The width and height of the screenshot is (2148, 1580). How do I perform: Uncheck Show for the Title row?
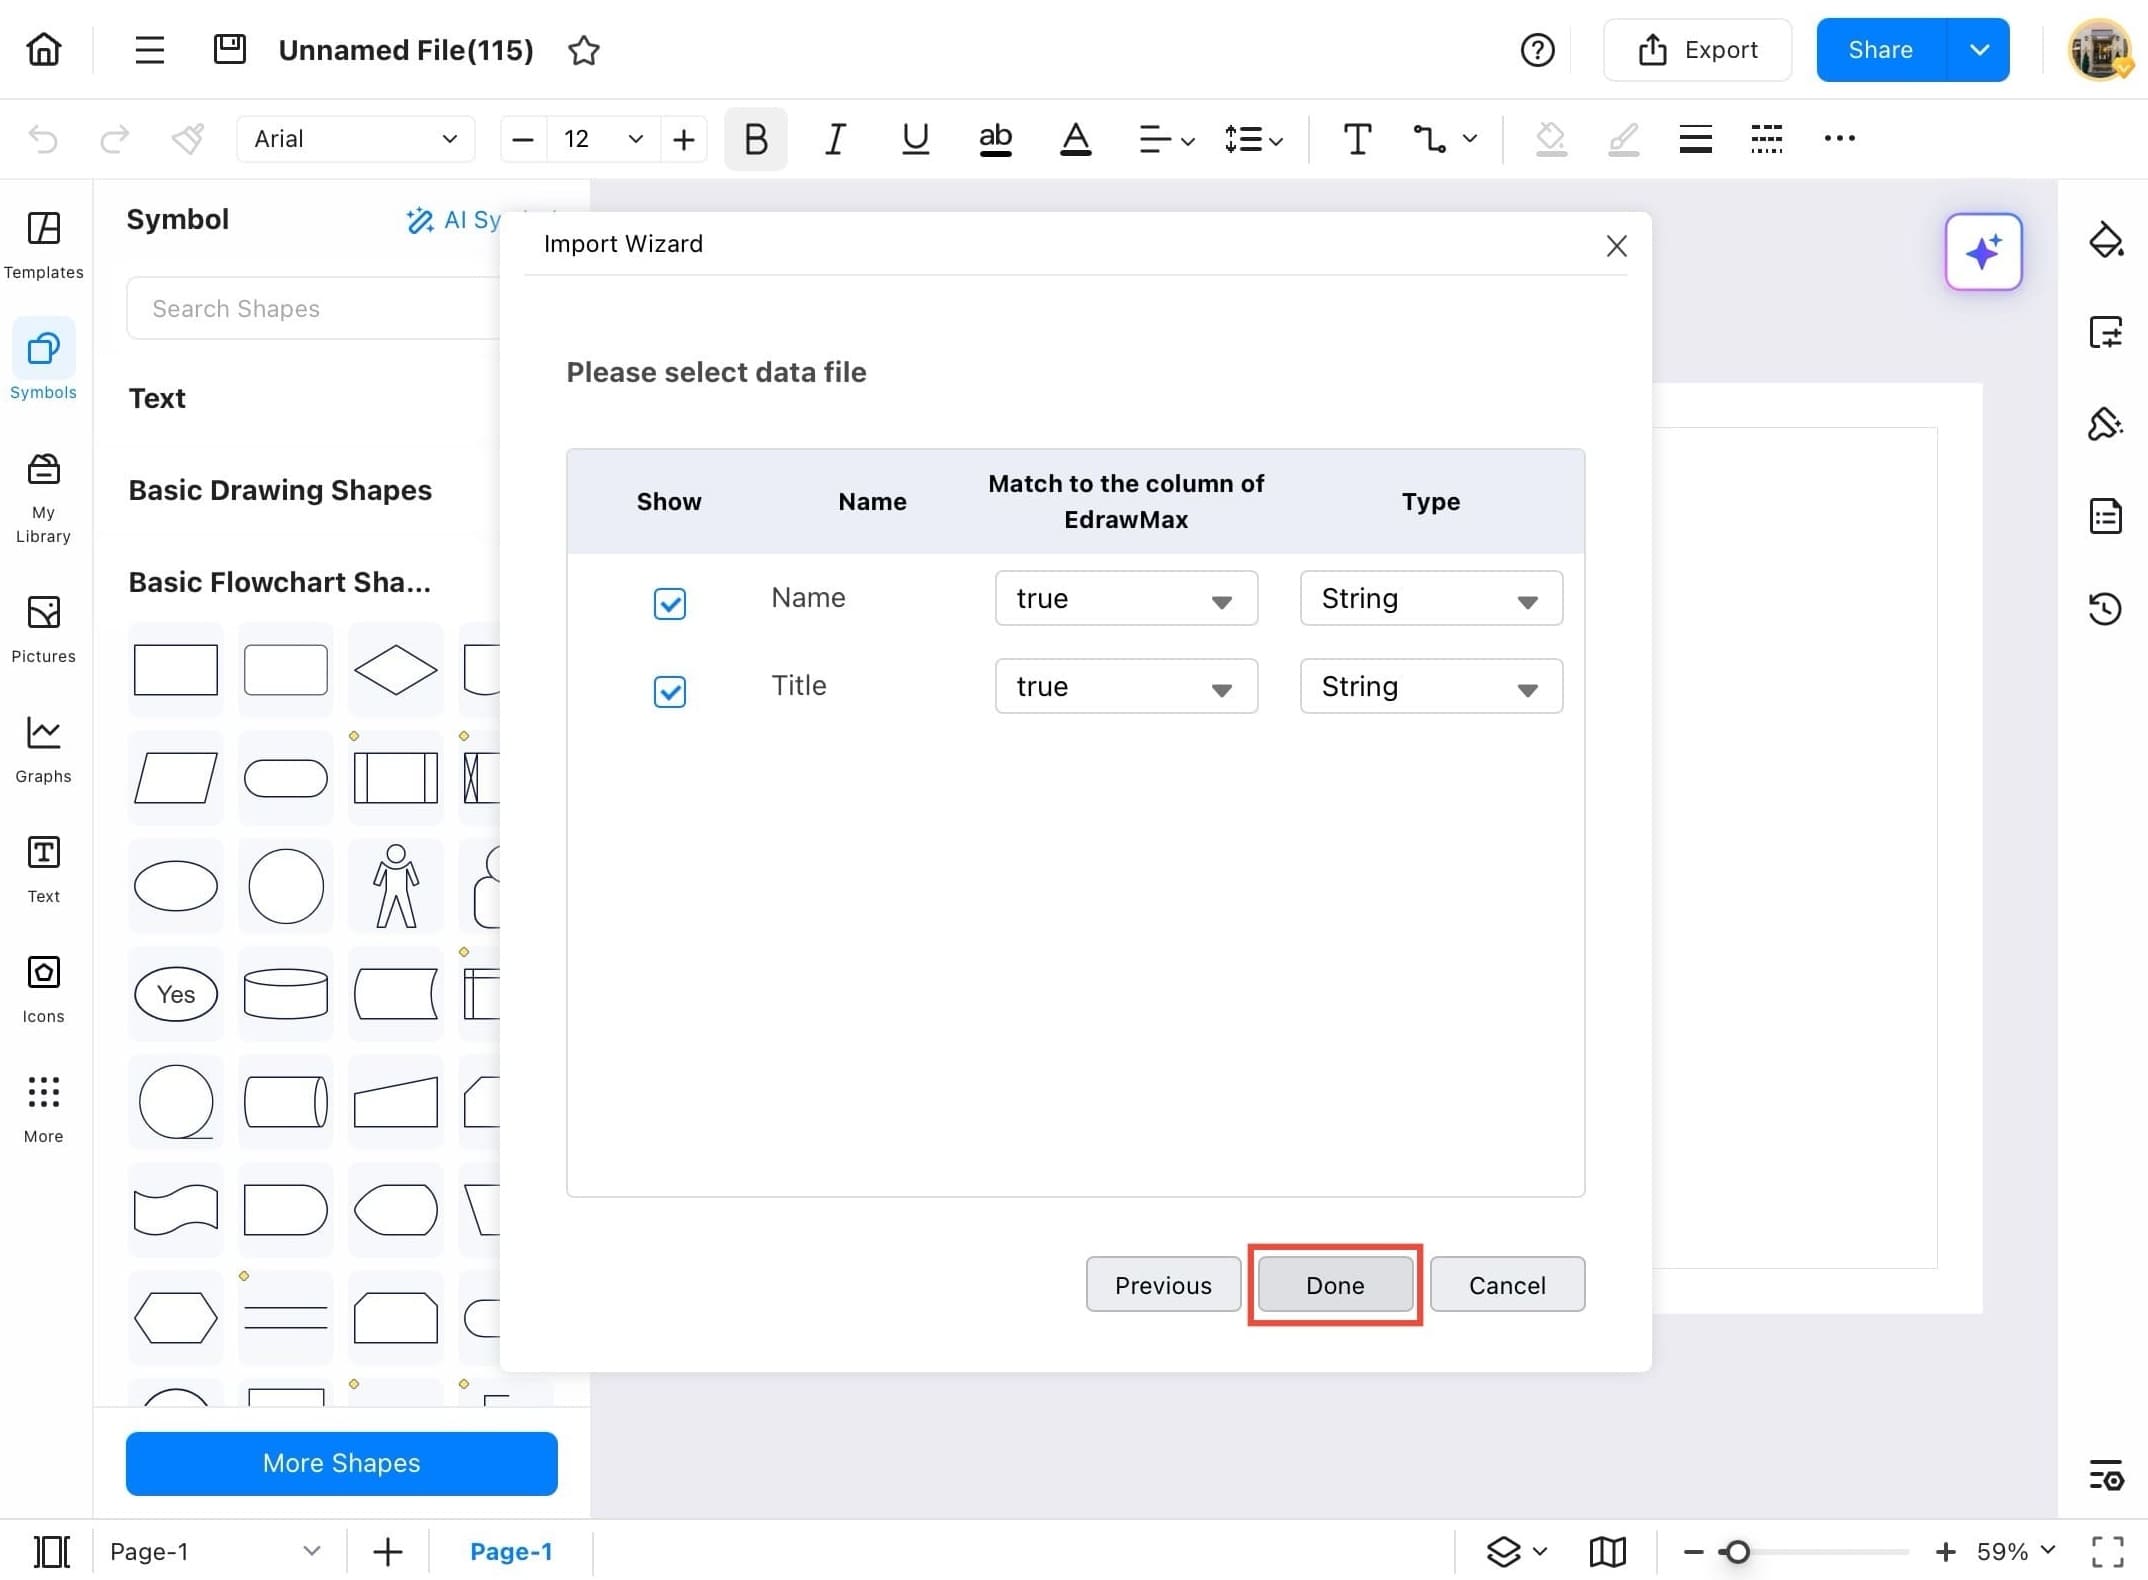(669, 691)
